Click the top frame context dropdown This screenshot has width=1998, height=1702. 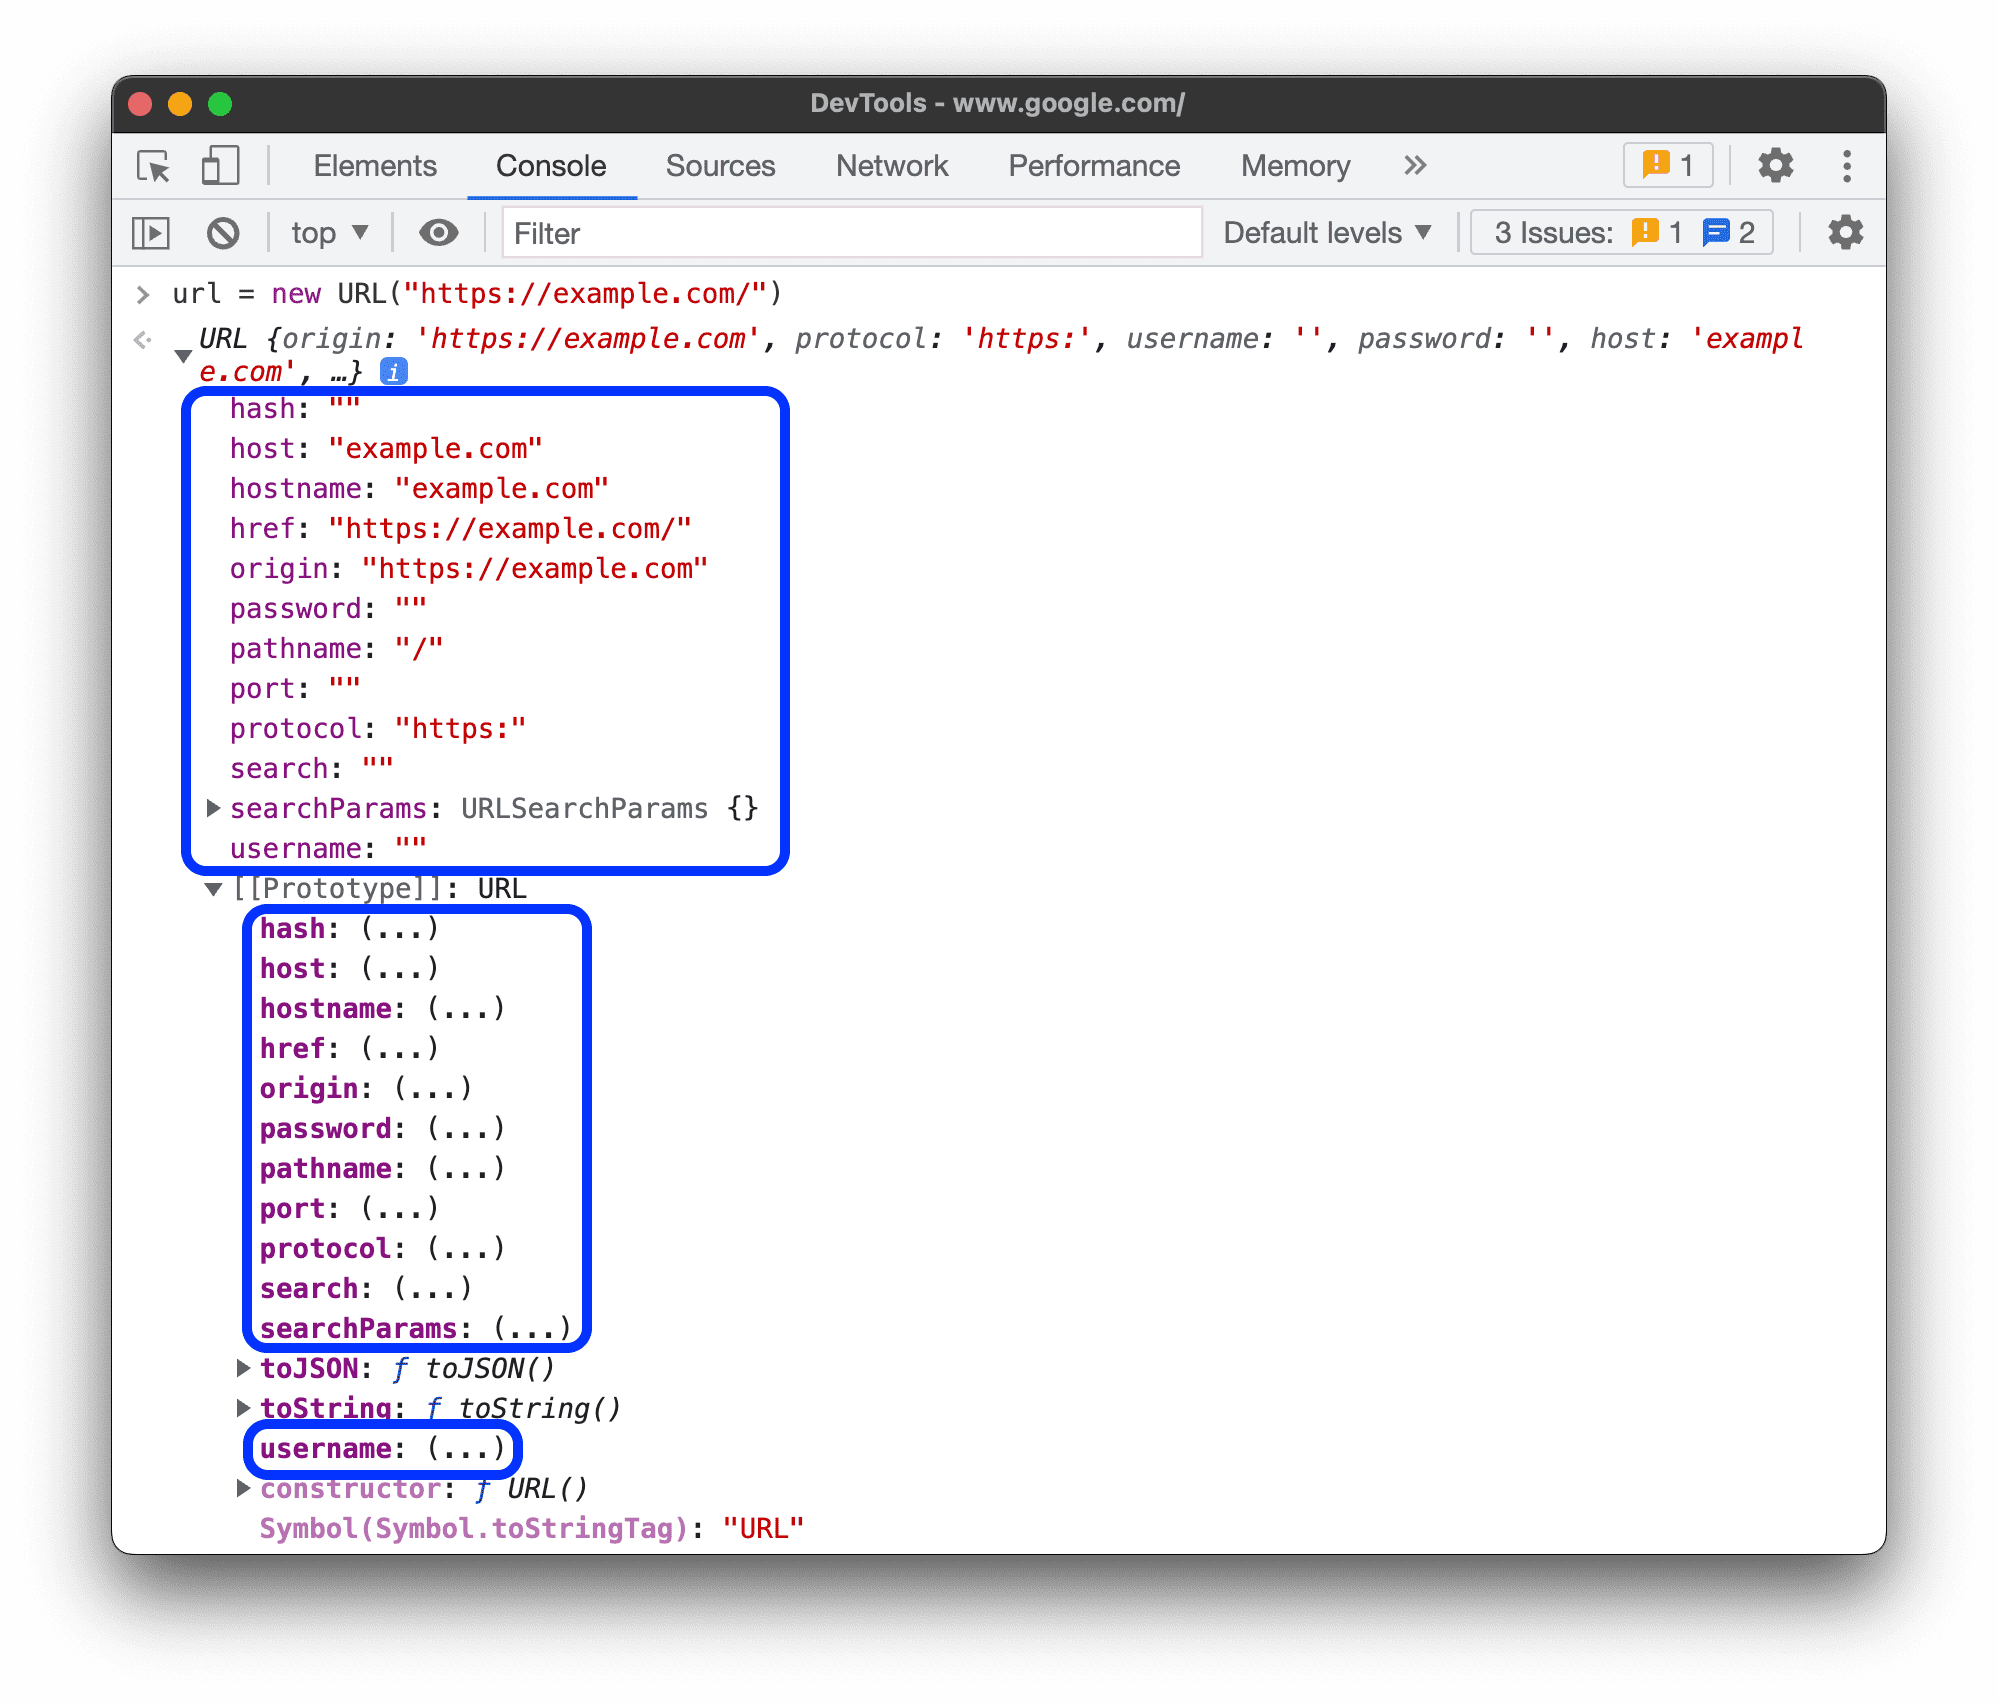tap(324, 233)
